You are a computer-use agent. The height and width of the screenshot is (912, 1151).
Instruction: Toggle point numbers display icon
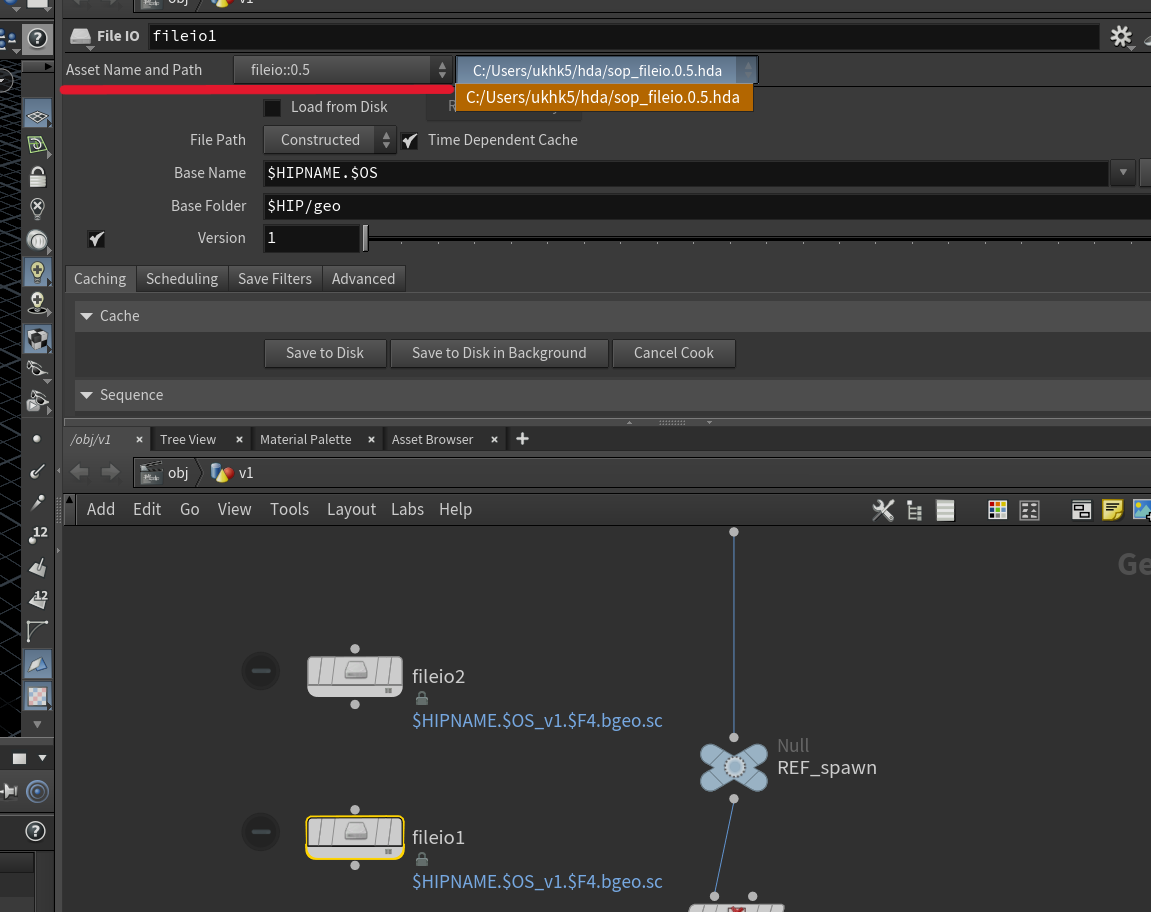coord(37,535)
